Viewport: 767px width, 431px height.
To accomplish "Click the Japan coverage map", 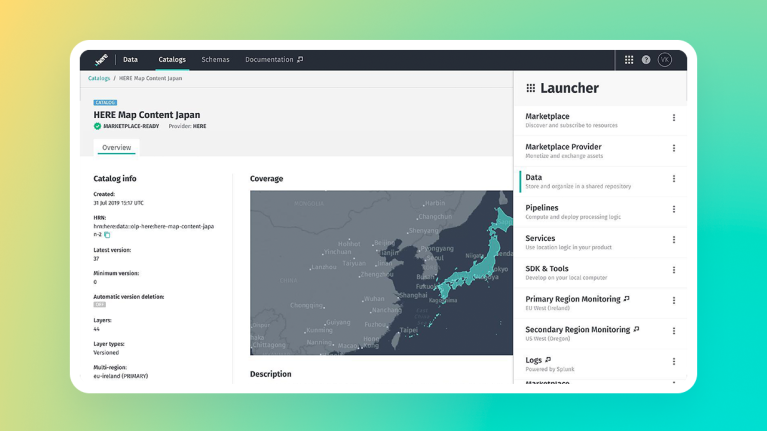I will (x=381, y=272).
